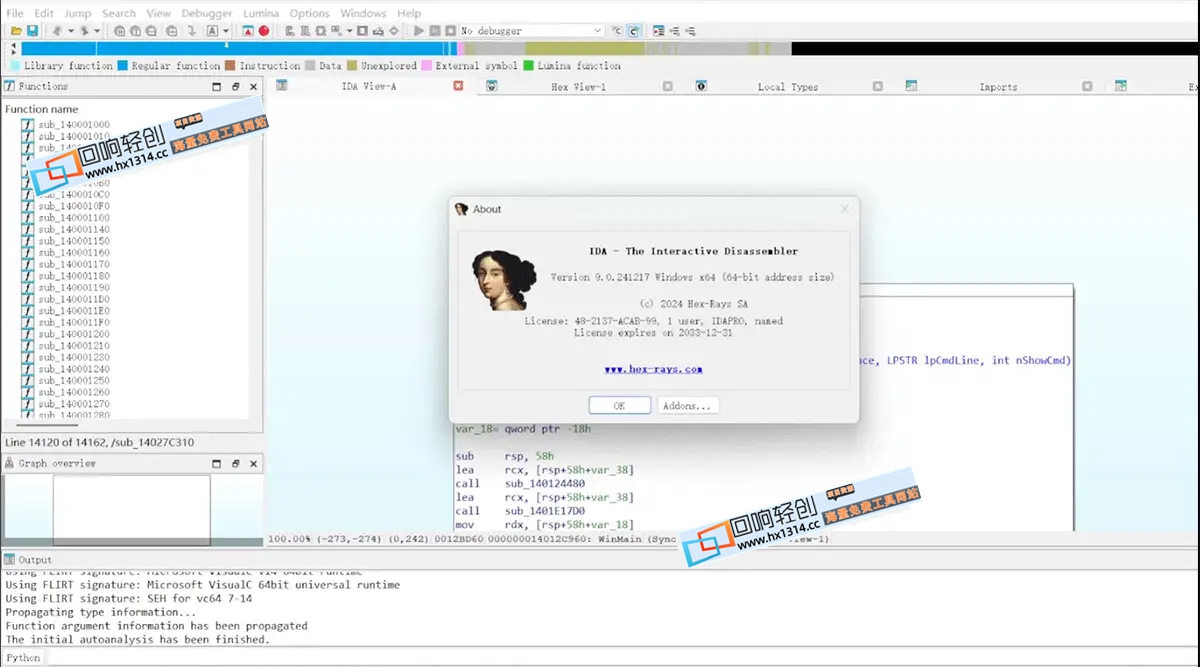Select sub_140001150 in Functions list
Image resolution: width=1200 pixels, height=667 pixels.
point(74,241)
